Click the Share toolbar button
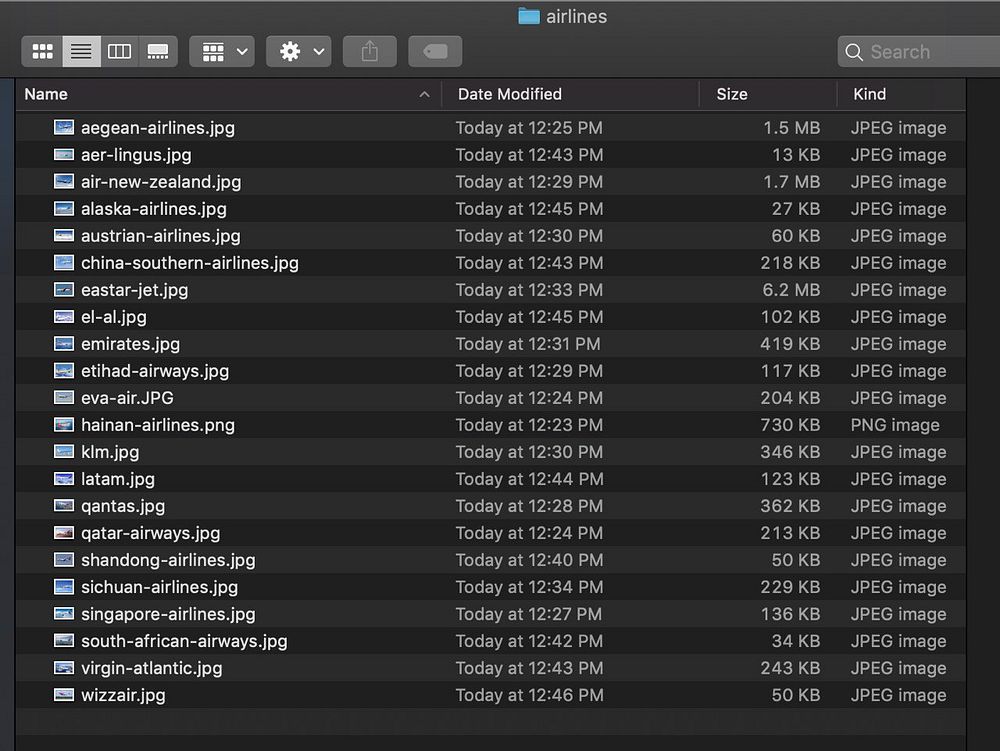Viewport: 1000px width, 751px height. coord(370,52)
